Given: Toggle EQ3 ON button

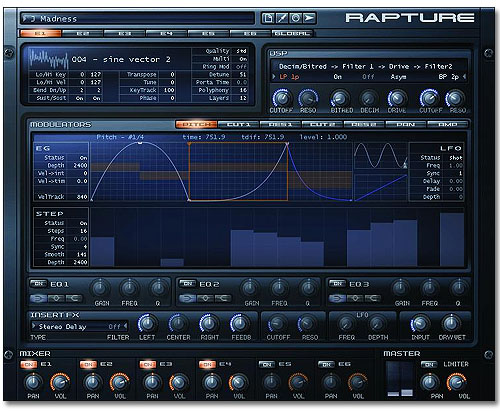Looking at the screenshot, I should pos(337,284).
